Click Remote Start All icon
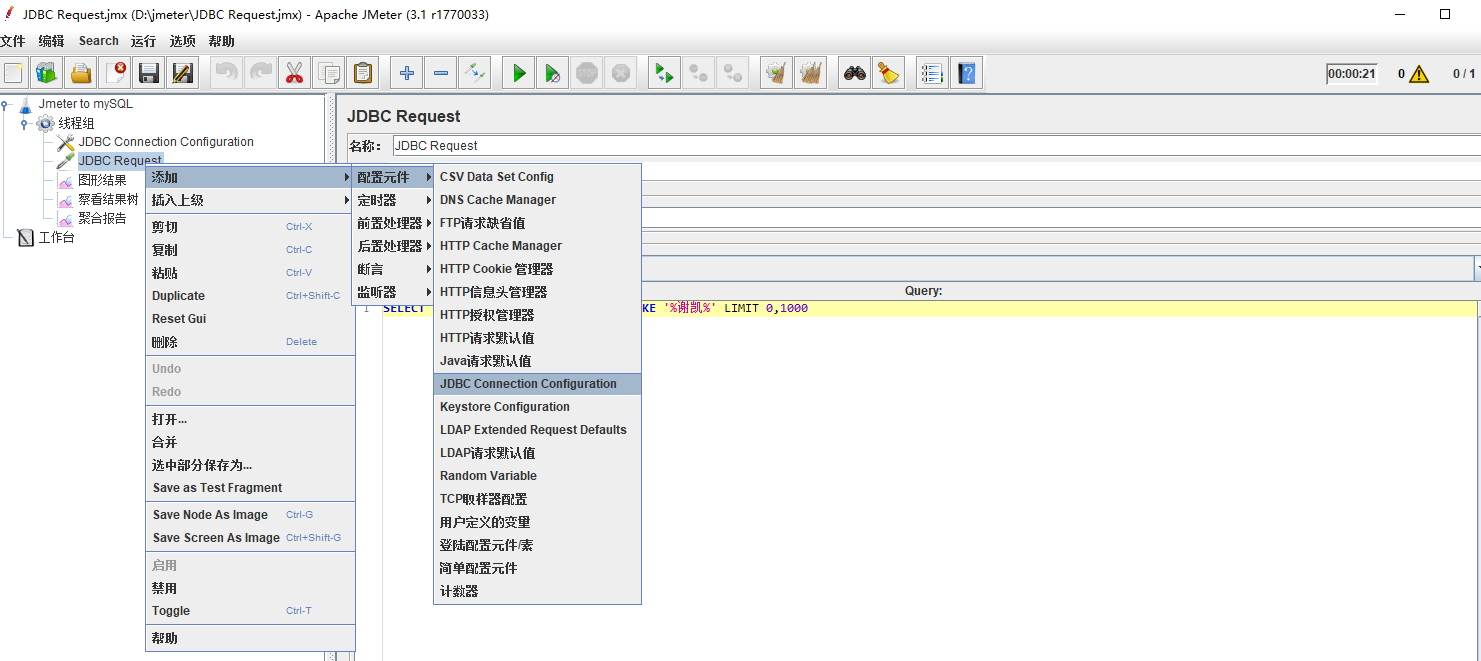1481x661 pixels. tap(664, 73)
